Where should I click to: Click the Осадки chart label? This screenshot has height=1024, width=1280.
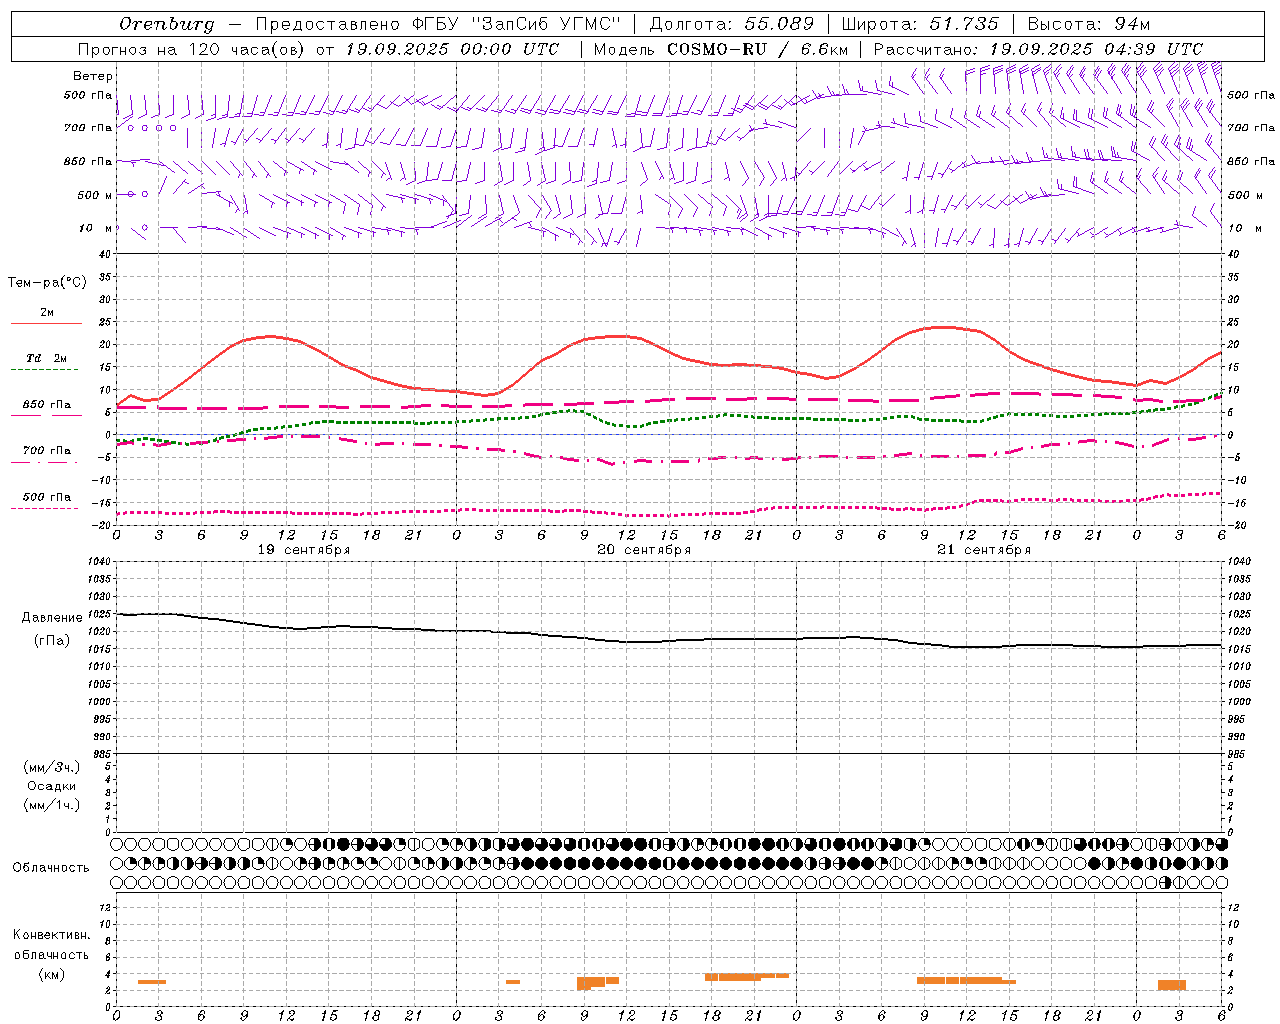pyautogui.click(x=52, y=786)
